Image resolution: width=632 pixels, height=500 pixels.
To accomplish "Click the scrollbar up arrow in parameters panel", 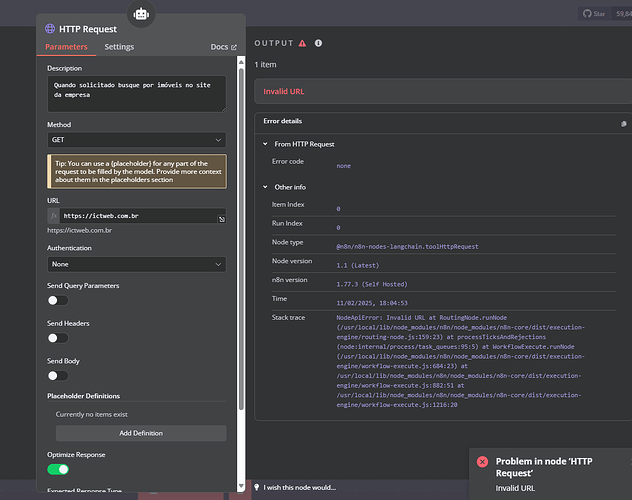I will [241, 62].
